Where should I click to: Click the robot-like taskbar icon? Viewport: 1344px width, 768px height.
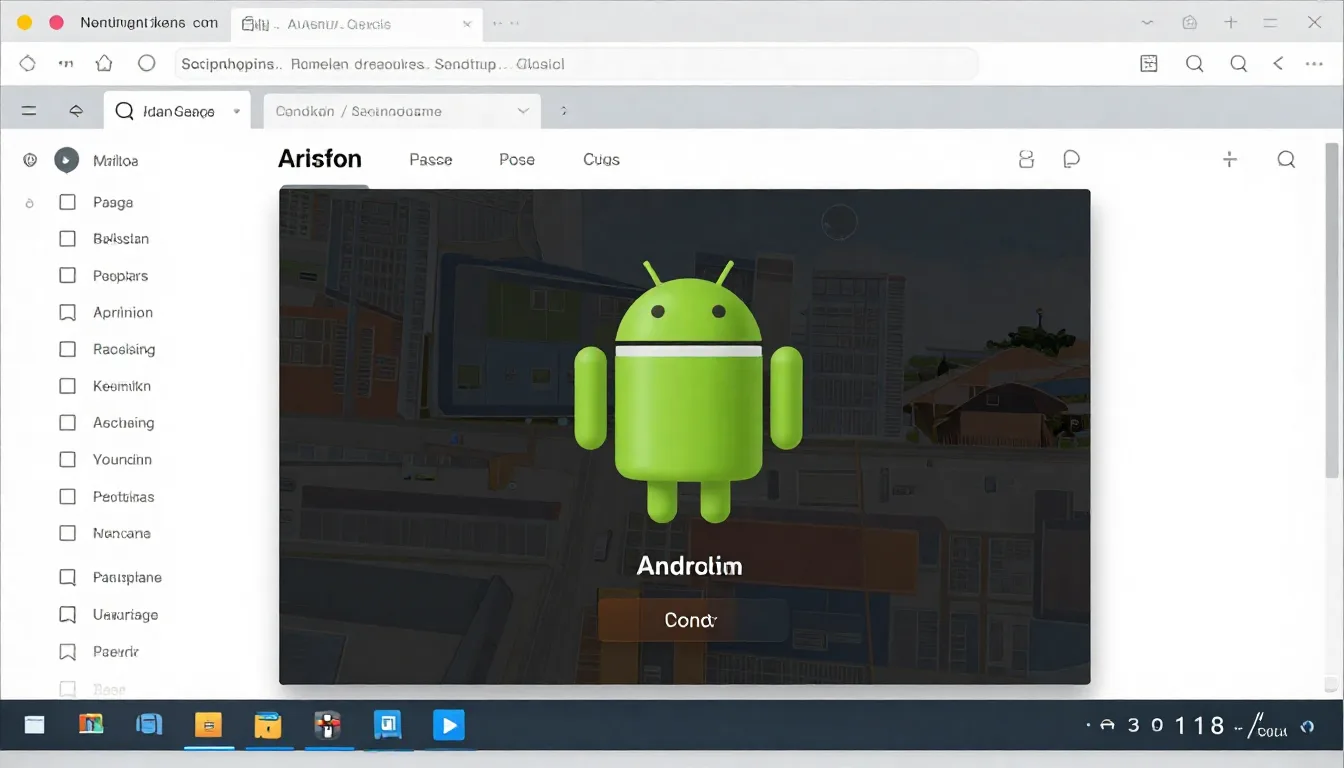coord(328,725)
